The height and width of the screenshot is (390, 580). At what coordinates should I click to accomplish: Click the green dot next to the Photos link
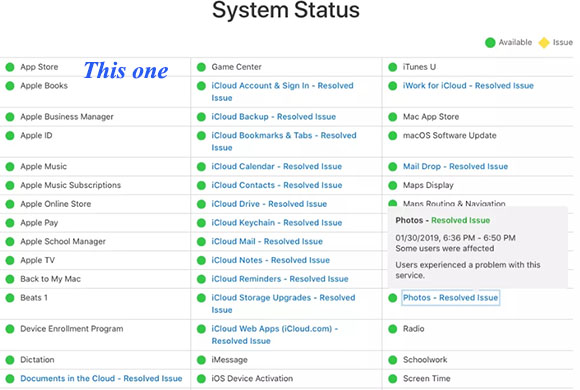click(x=392, y=297)
